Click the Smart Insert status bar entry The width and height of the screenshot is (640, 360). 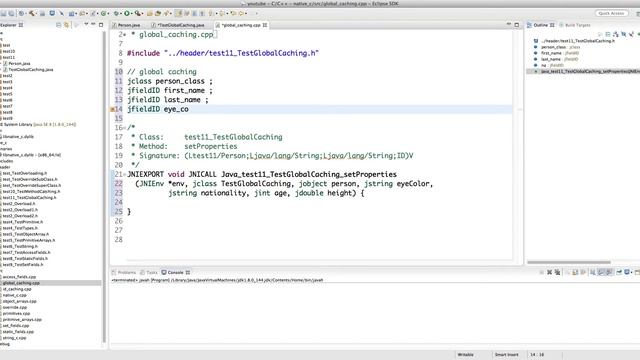tap(507, 355)
